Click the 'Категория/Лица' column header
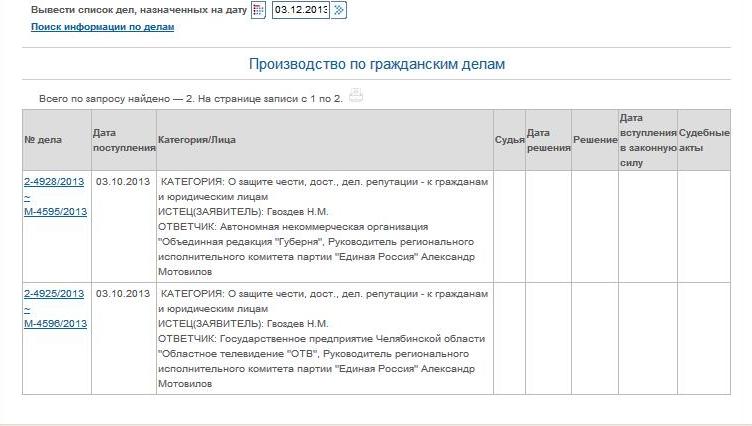The width and height of the screenshot is (752, 426). point(325,140)
